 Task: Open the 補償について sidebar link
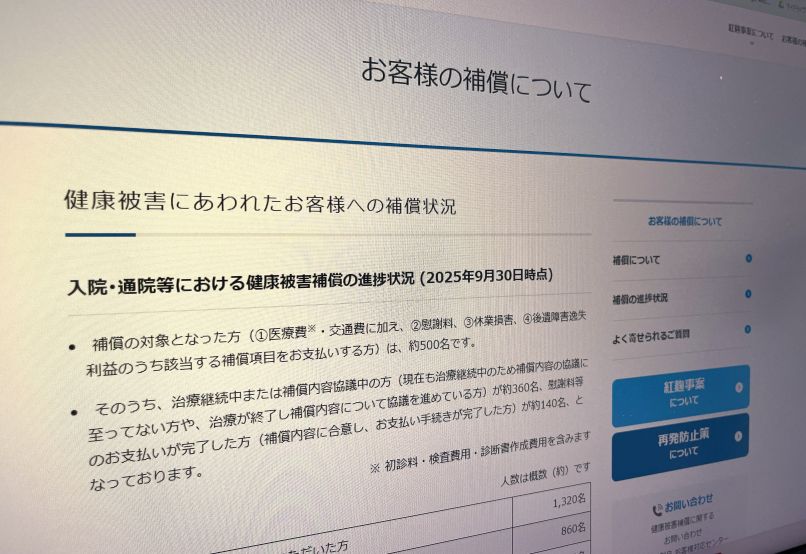637,260
